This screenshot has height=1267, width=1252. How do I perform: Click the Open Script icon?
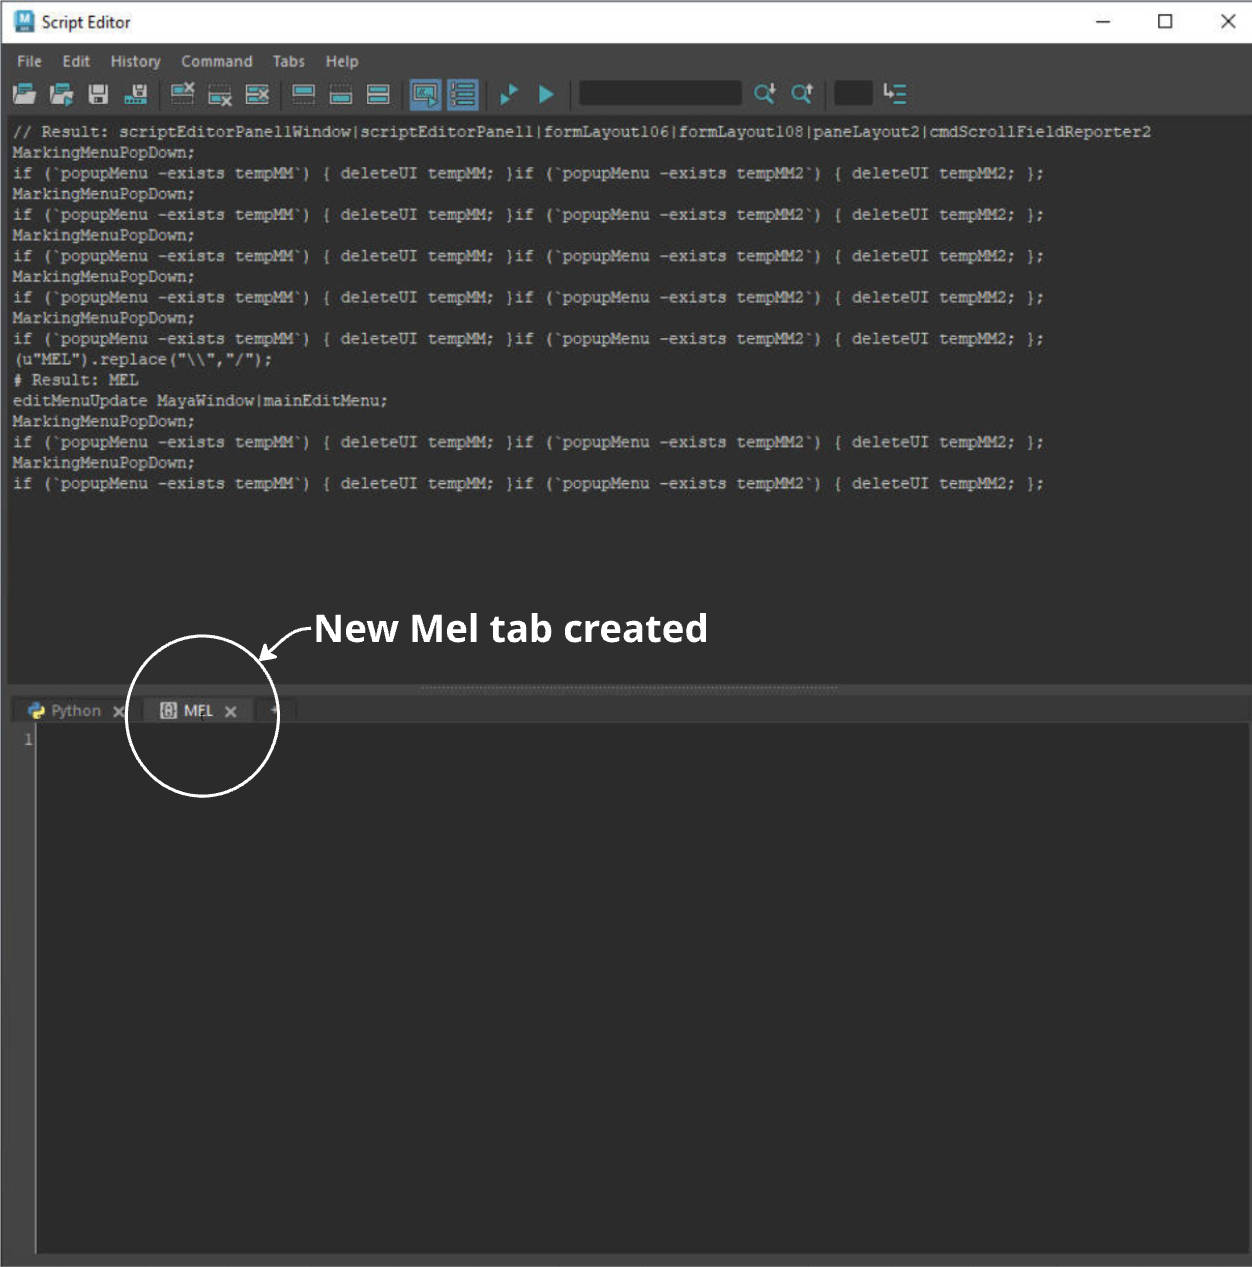(x=24, y=94)
